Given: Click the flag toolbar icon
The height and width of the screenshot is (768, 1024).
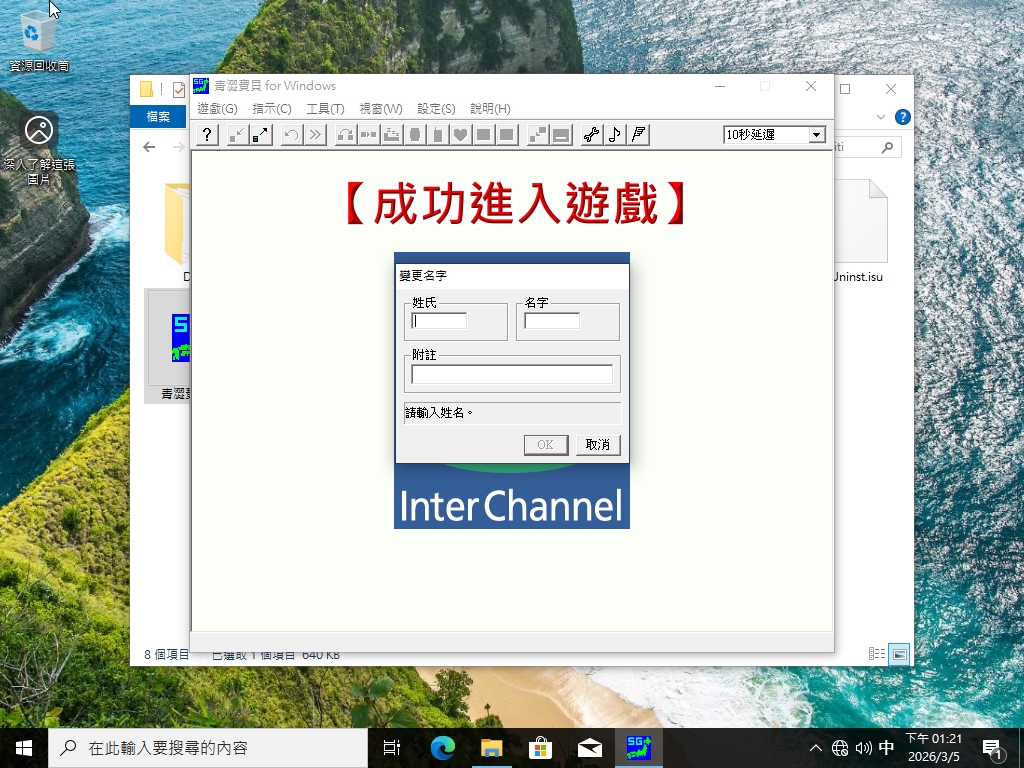Looking at the screenshot, I should click(x=639, y=135).
